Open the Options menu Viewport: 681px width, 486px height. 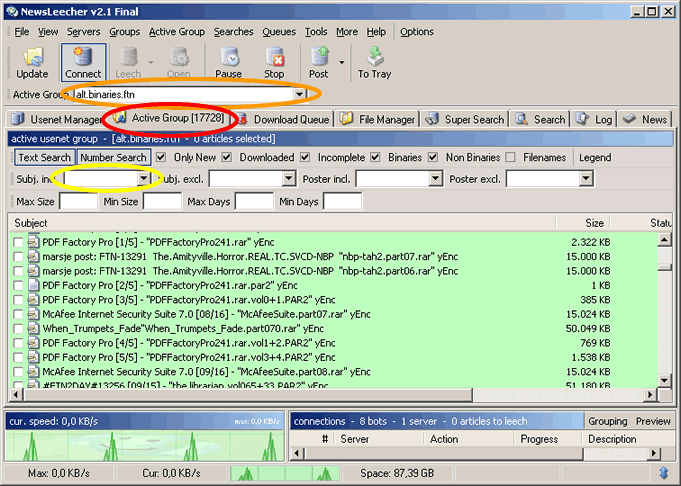pyautogui.click(x=417, y=32)
